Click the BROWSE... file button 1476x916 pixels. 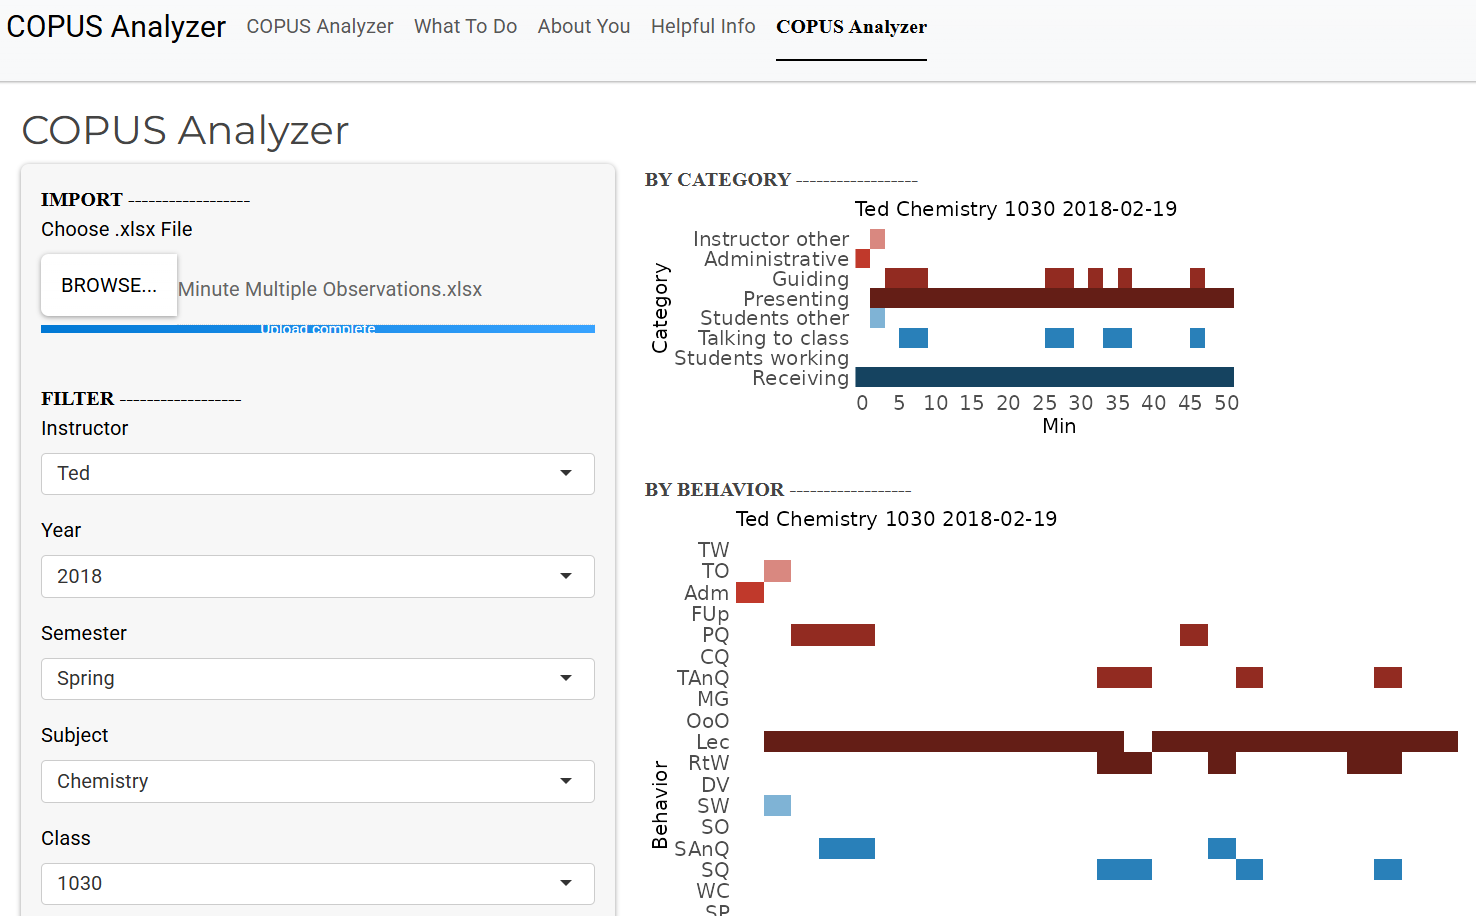(109, 285)
